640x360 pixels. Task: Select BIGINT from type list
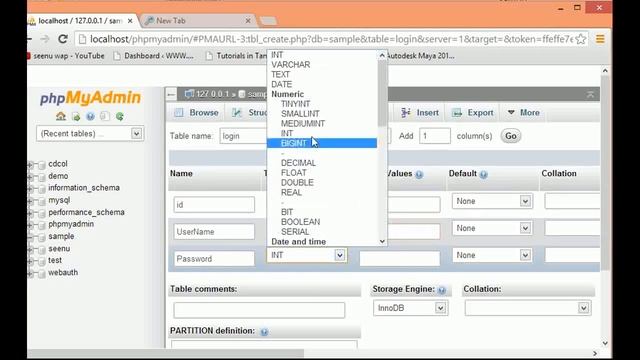point(322,143)
